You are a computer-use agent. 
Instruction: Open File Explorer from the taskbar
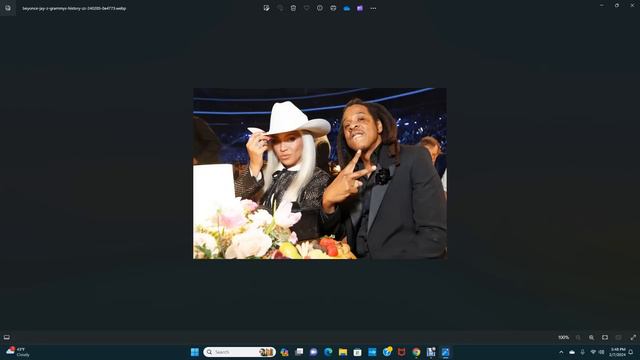343,352
